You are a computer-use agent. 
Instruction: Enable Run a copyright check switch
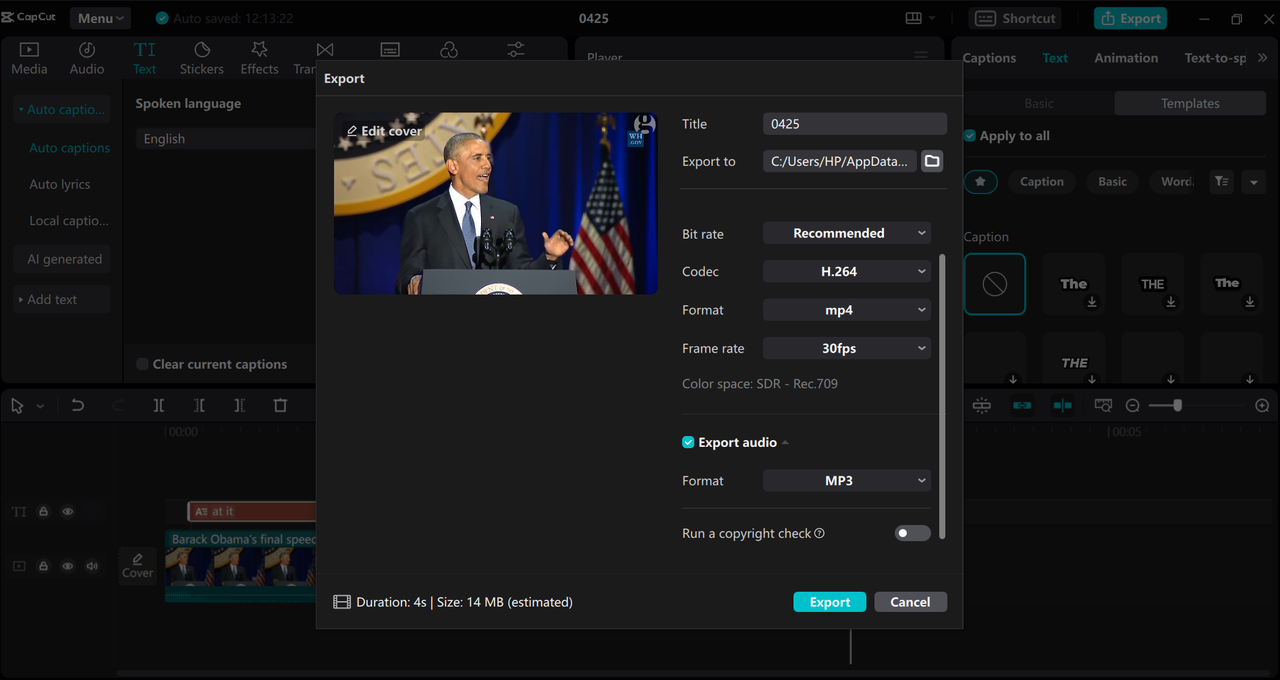pyautogui.click(x=912, y=533)
